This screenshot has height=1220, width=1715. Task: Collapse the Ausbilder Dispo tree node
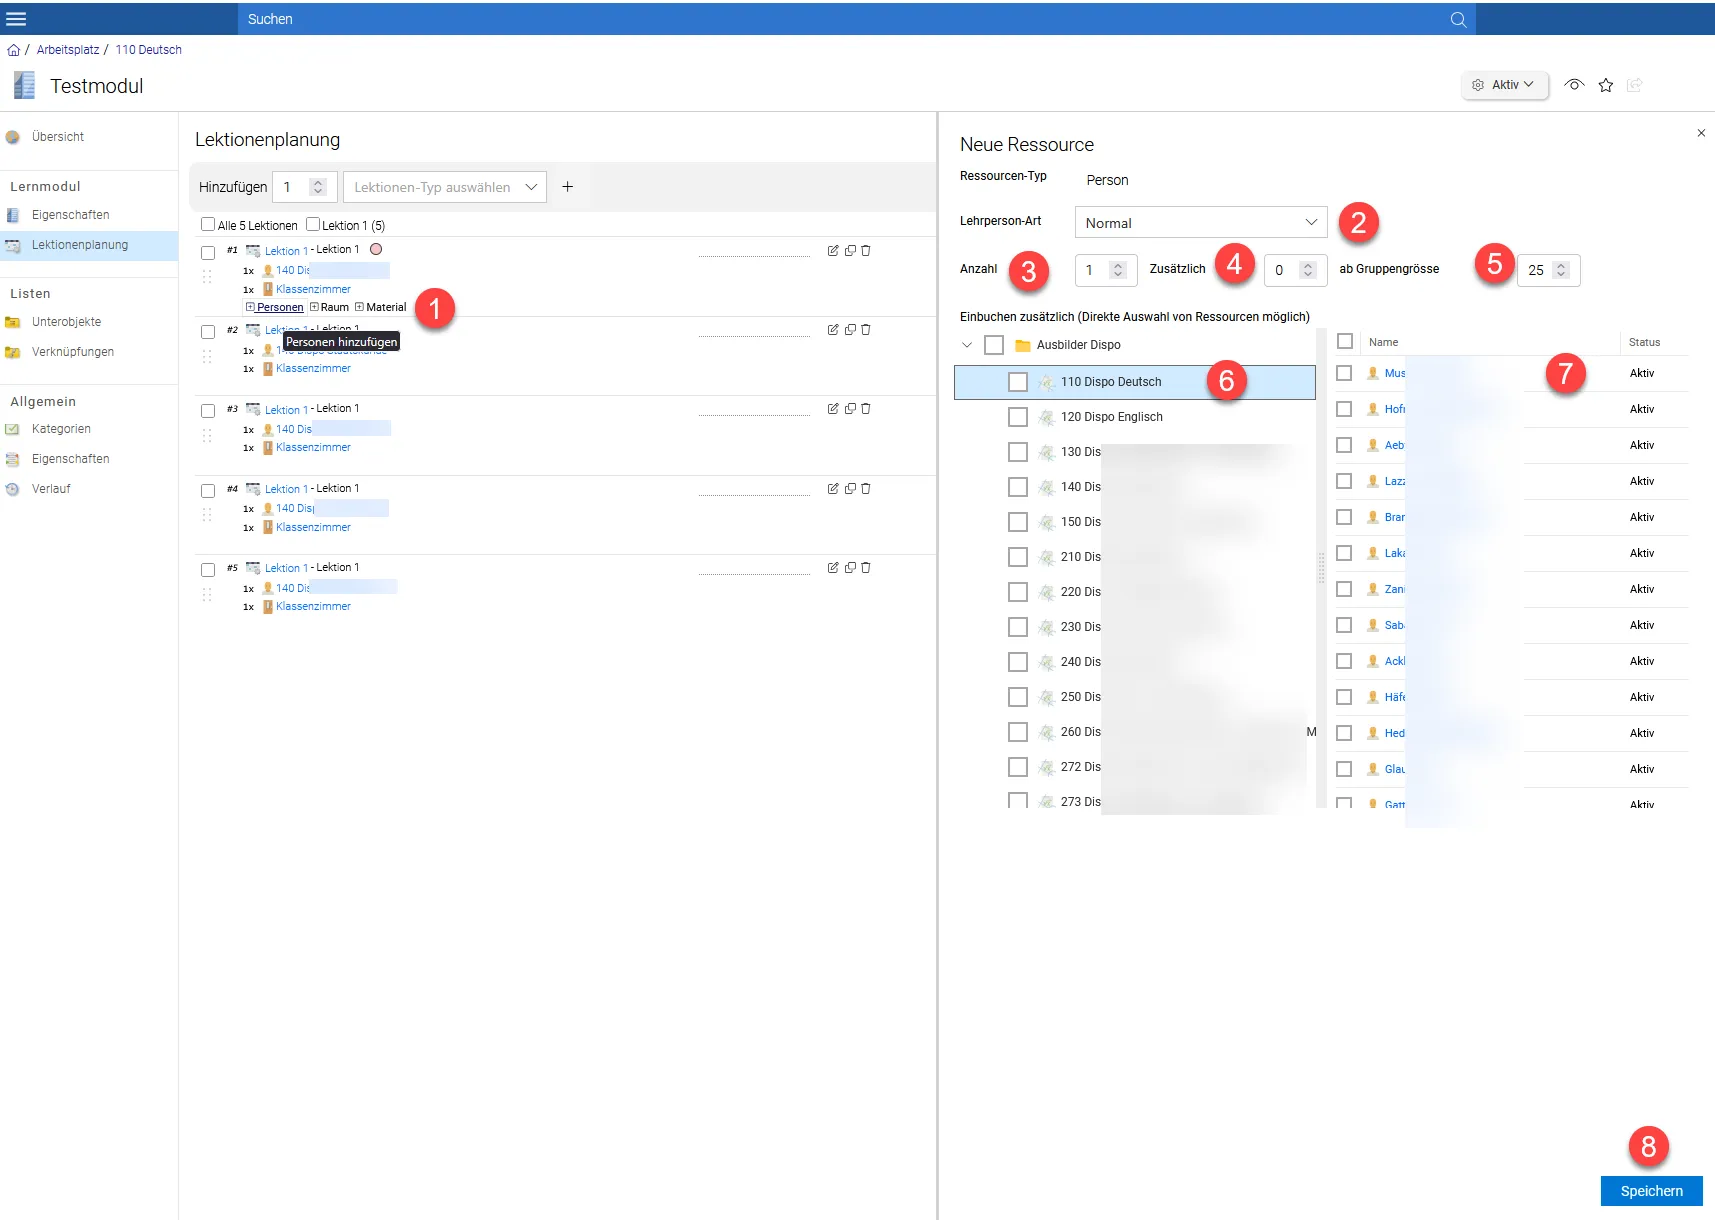pyautogui.click(x=967, y=345)
